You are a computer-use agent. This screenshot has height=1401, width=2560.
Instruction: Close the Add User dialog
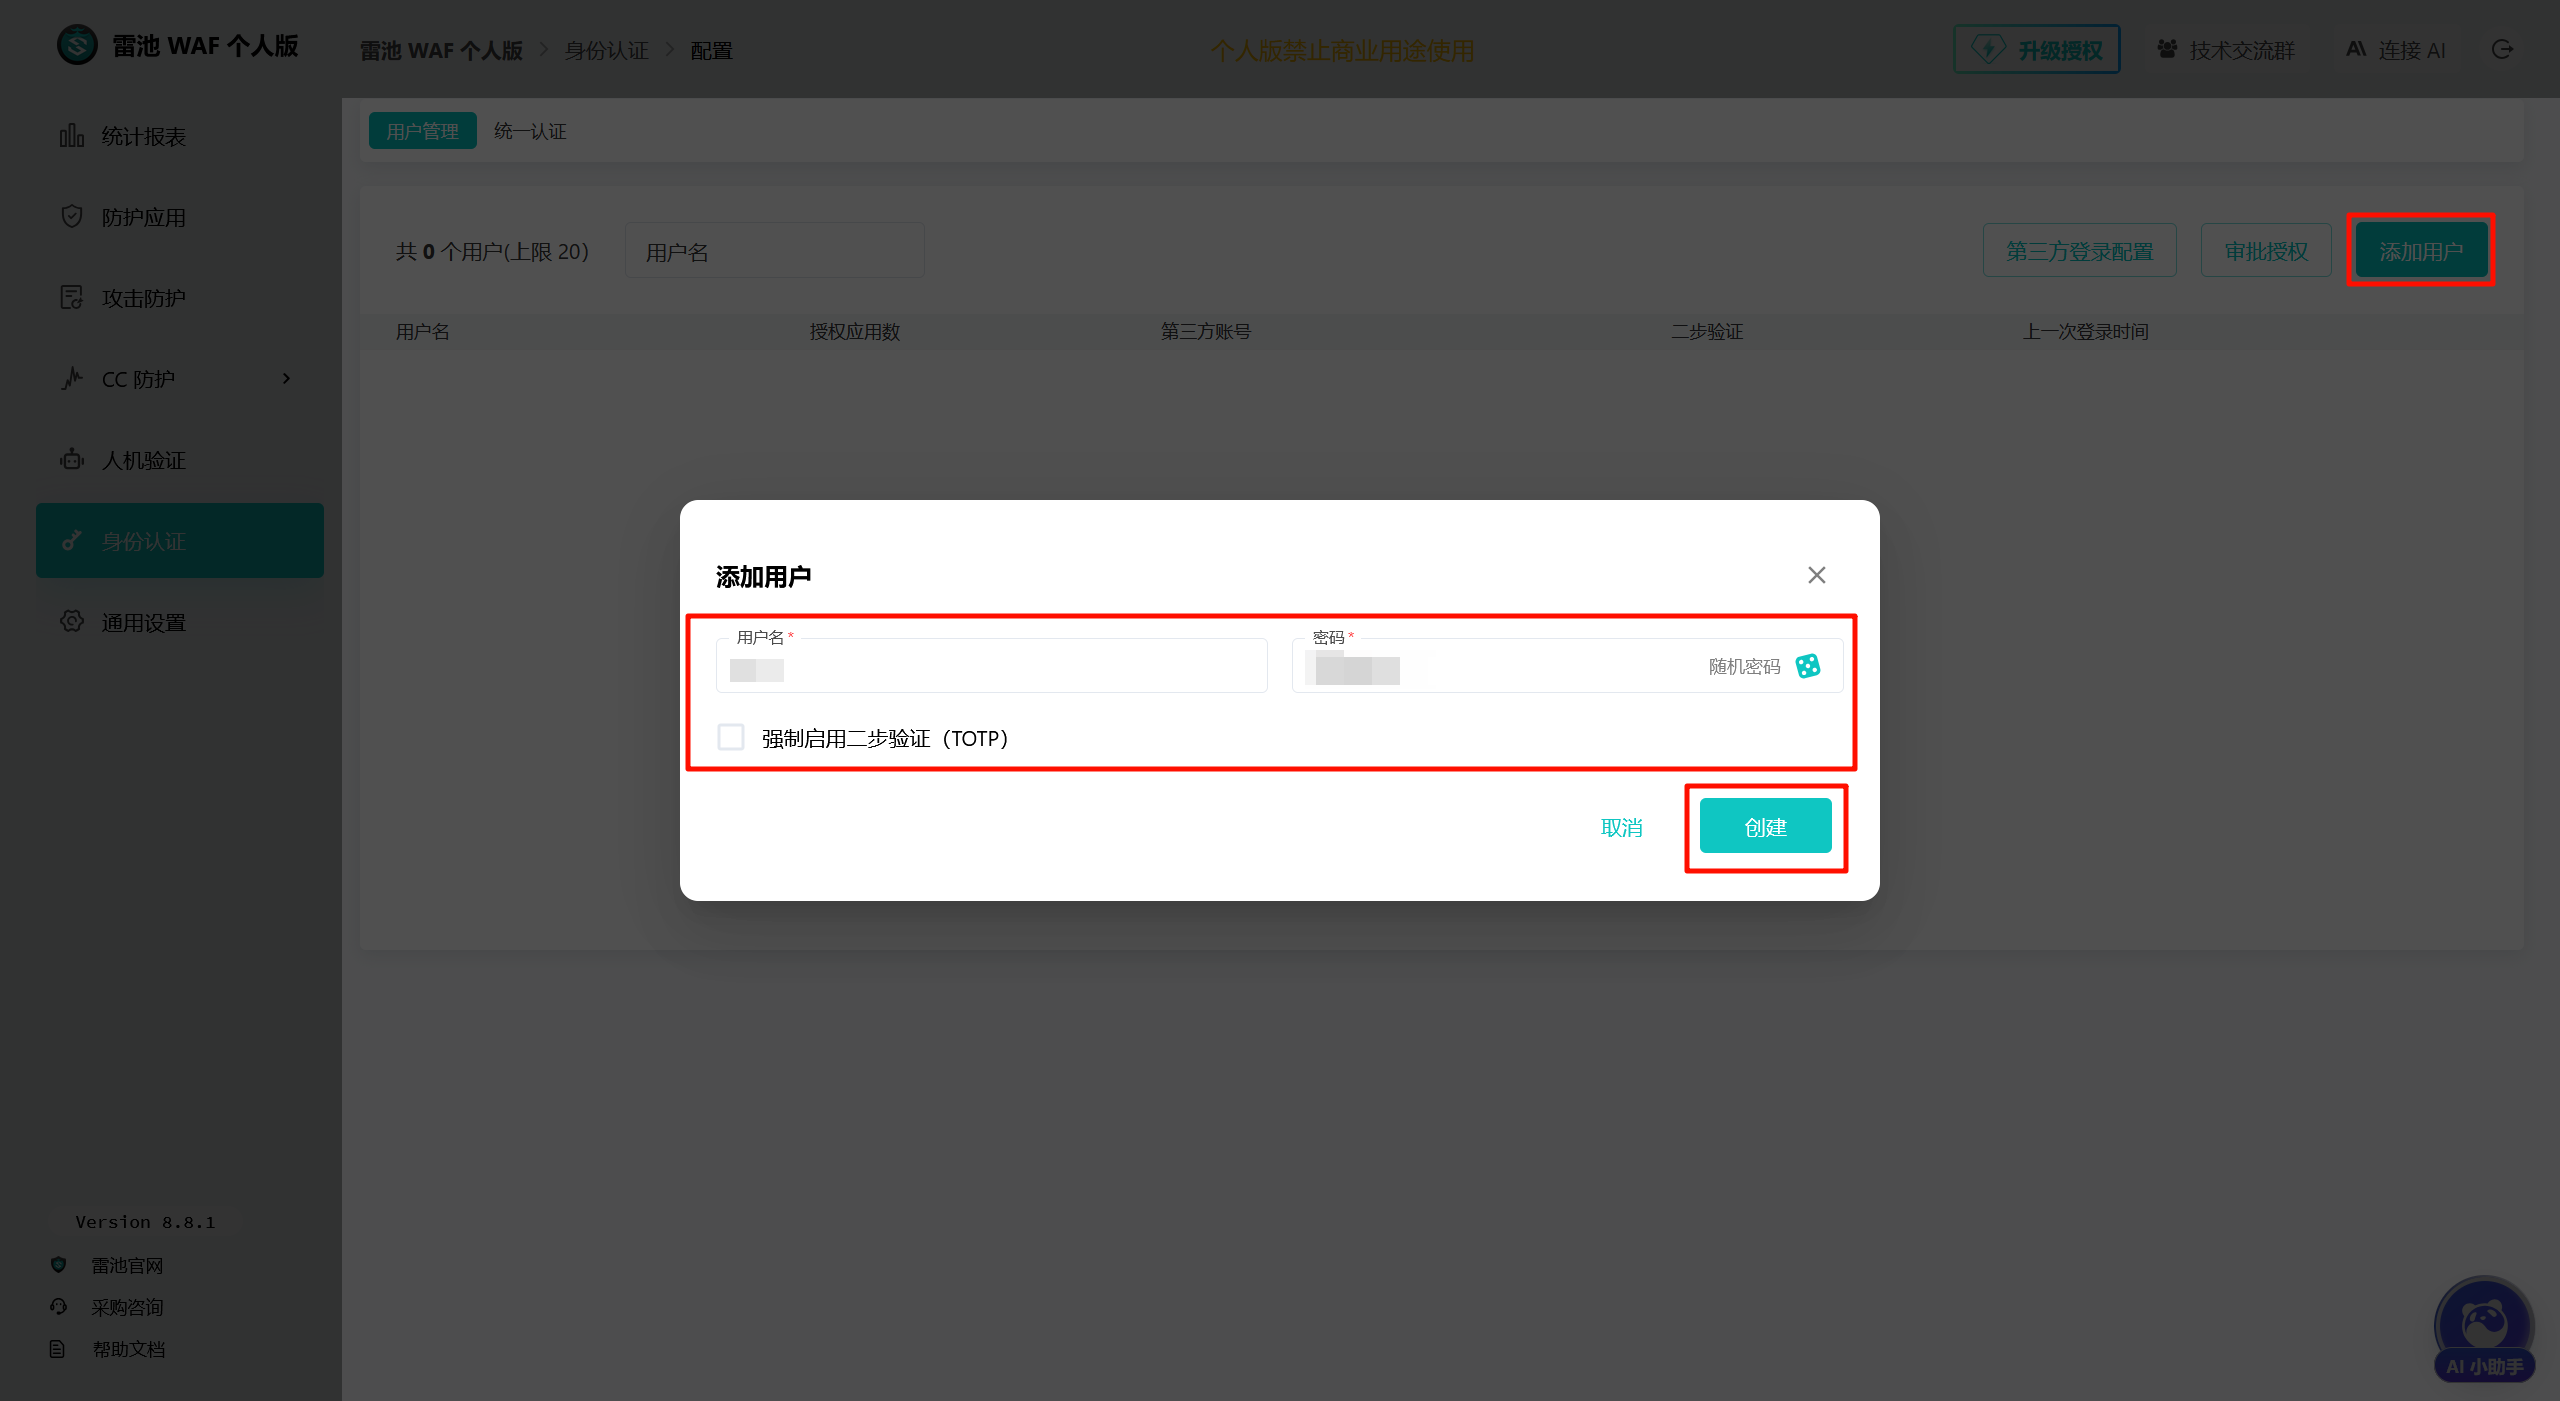click(1816, 575)
